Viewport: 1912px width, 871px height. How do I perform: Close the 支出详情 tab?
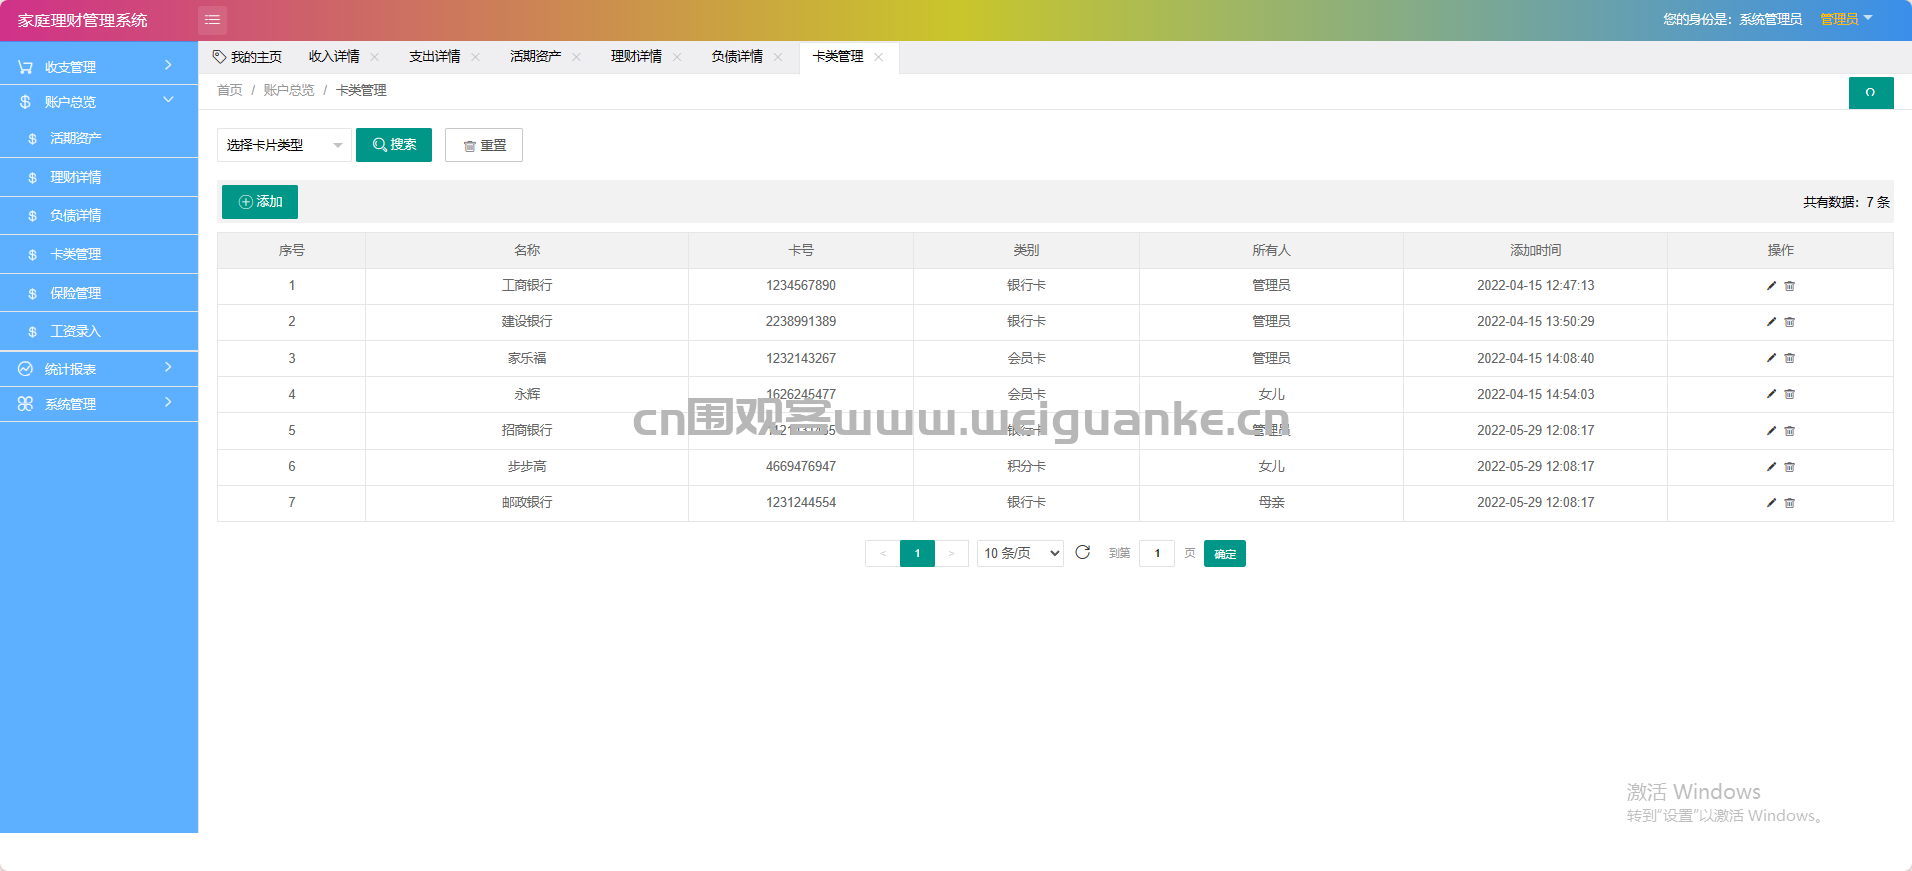(x=475, y=57)
